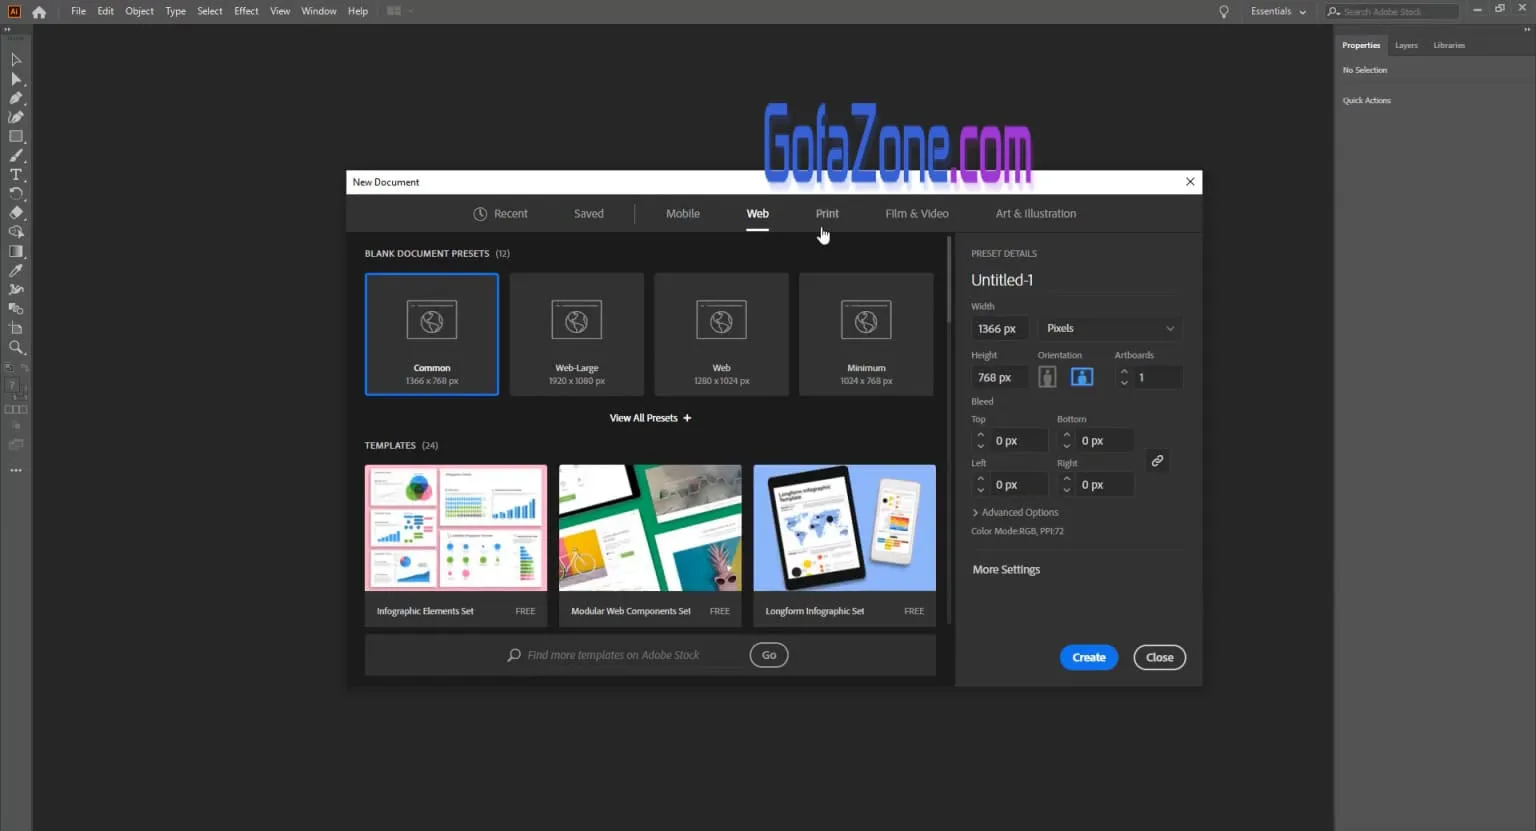This screenshot has height=831, width=1536.
Task: Select the Eyedropper tool
Action: 16,270
